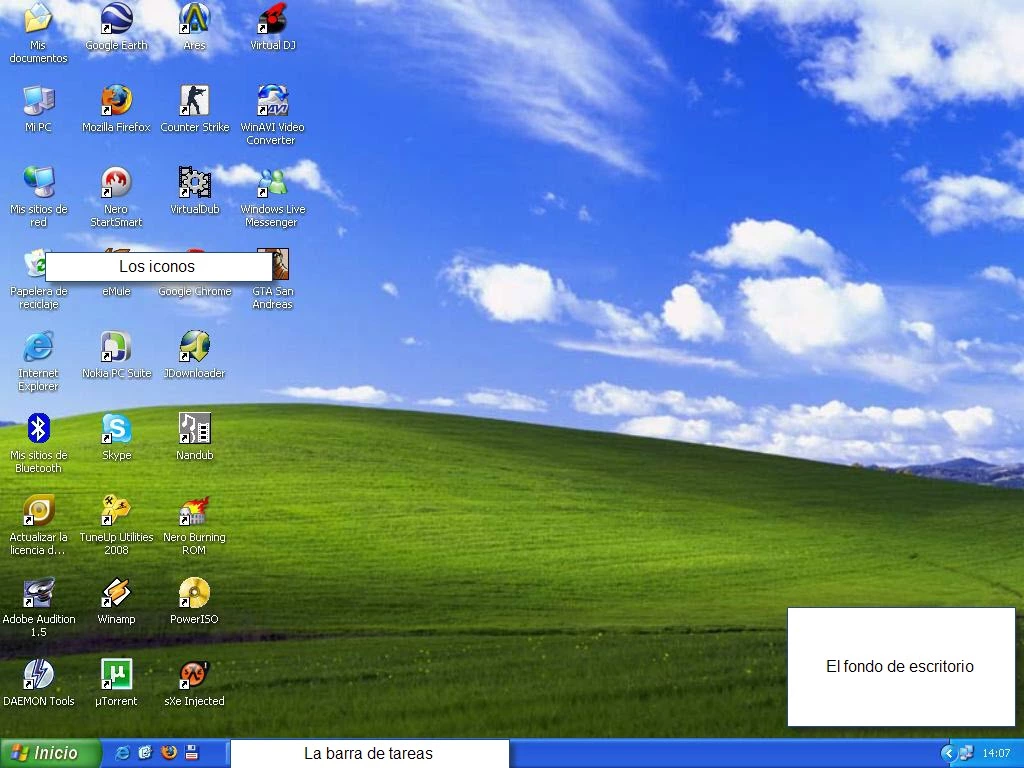
Task: Open the Mis documentos desktop icon
Action: coord(38,18)
